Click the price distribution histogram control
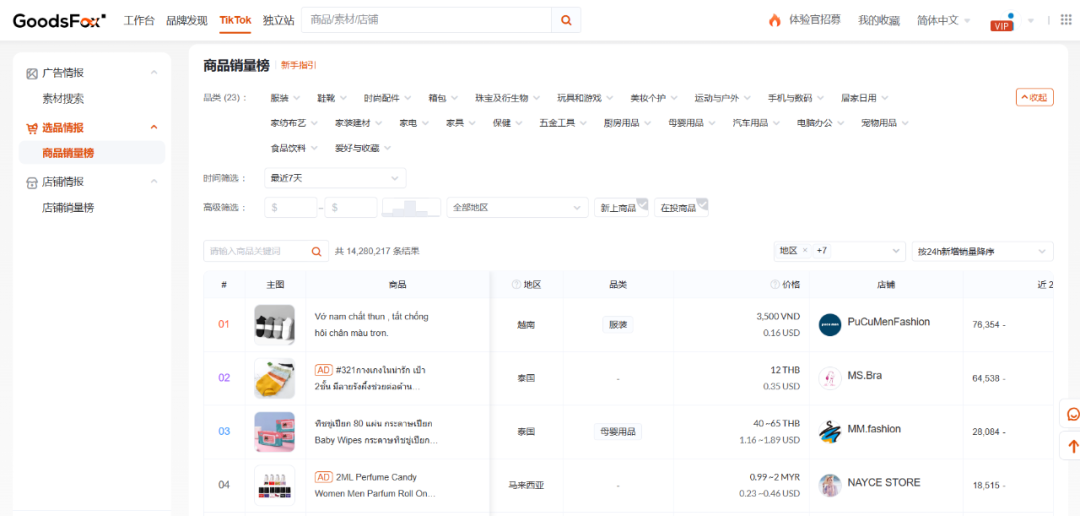Viewport: 1080px width, 516px height. click(411, 207)
